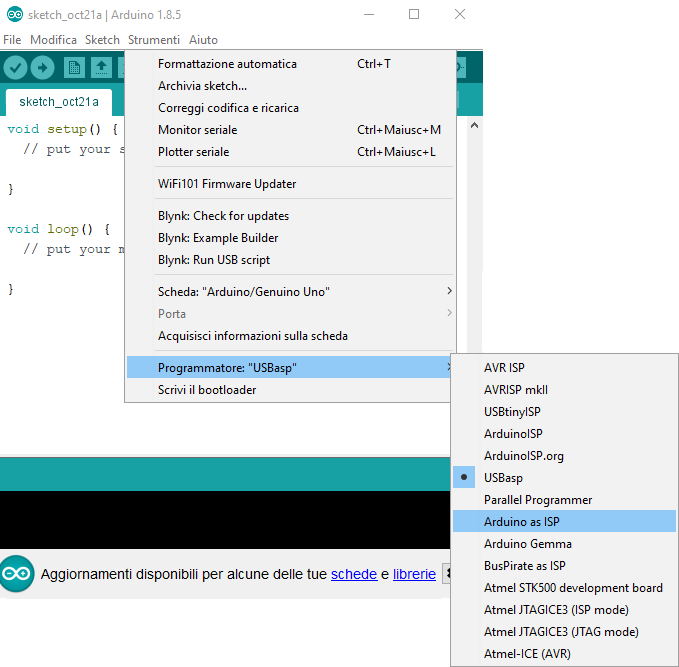This screenshot has width=679, height=667.
Task: Open the Modifica menu
Action: (53, 40)
